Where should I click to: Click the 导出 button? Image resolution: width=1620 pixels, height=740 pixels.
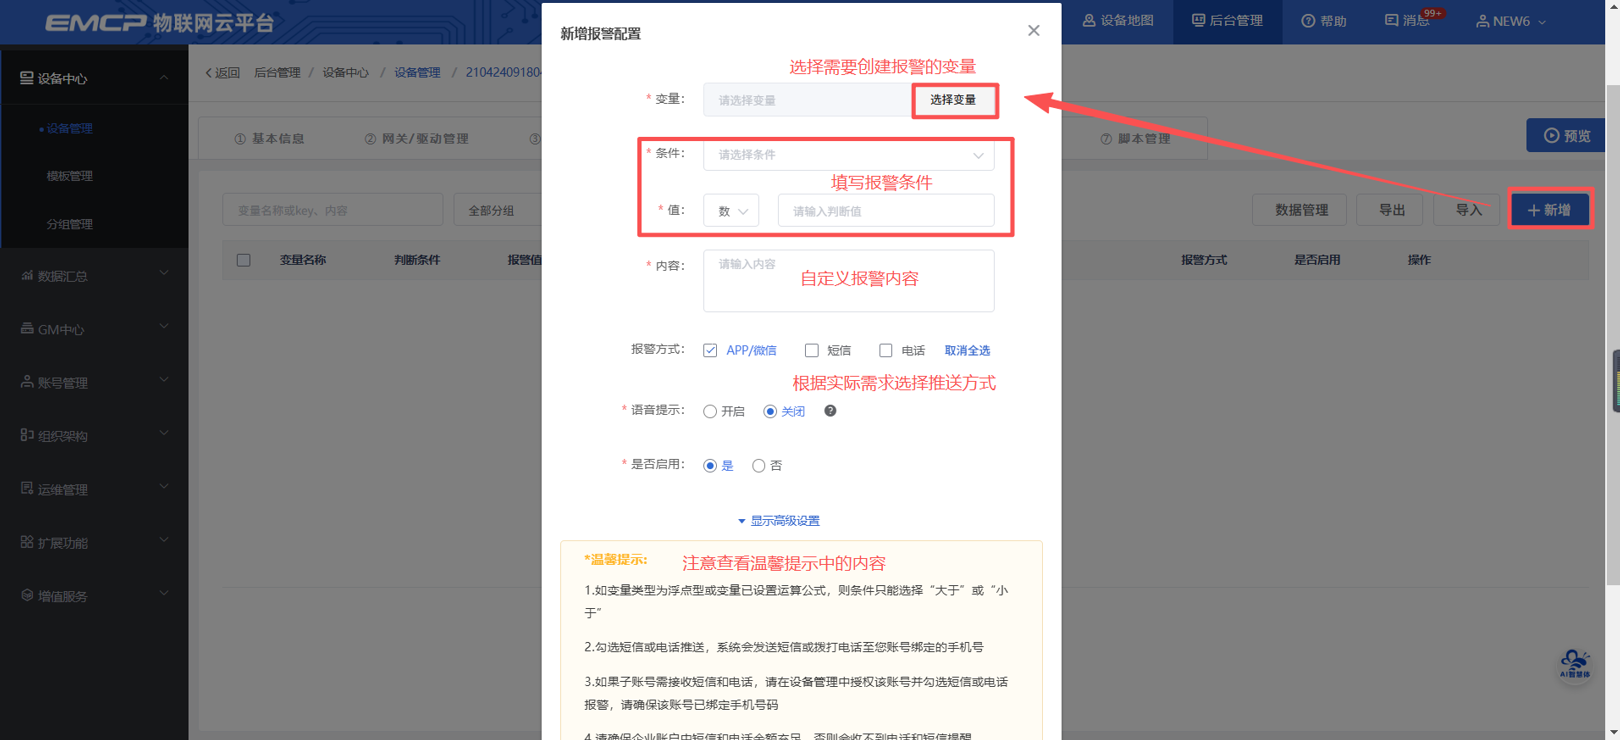coord(1392,210)
